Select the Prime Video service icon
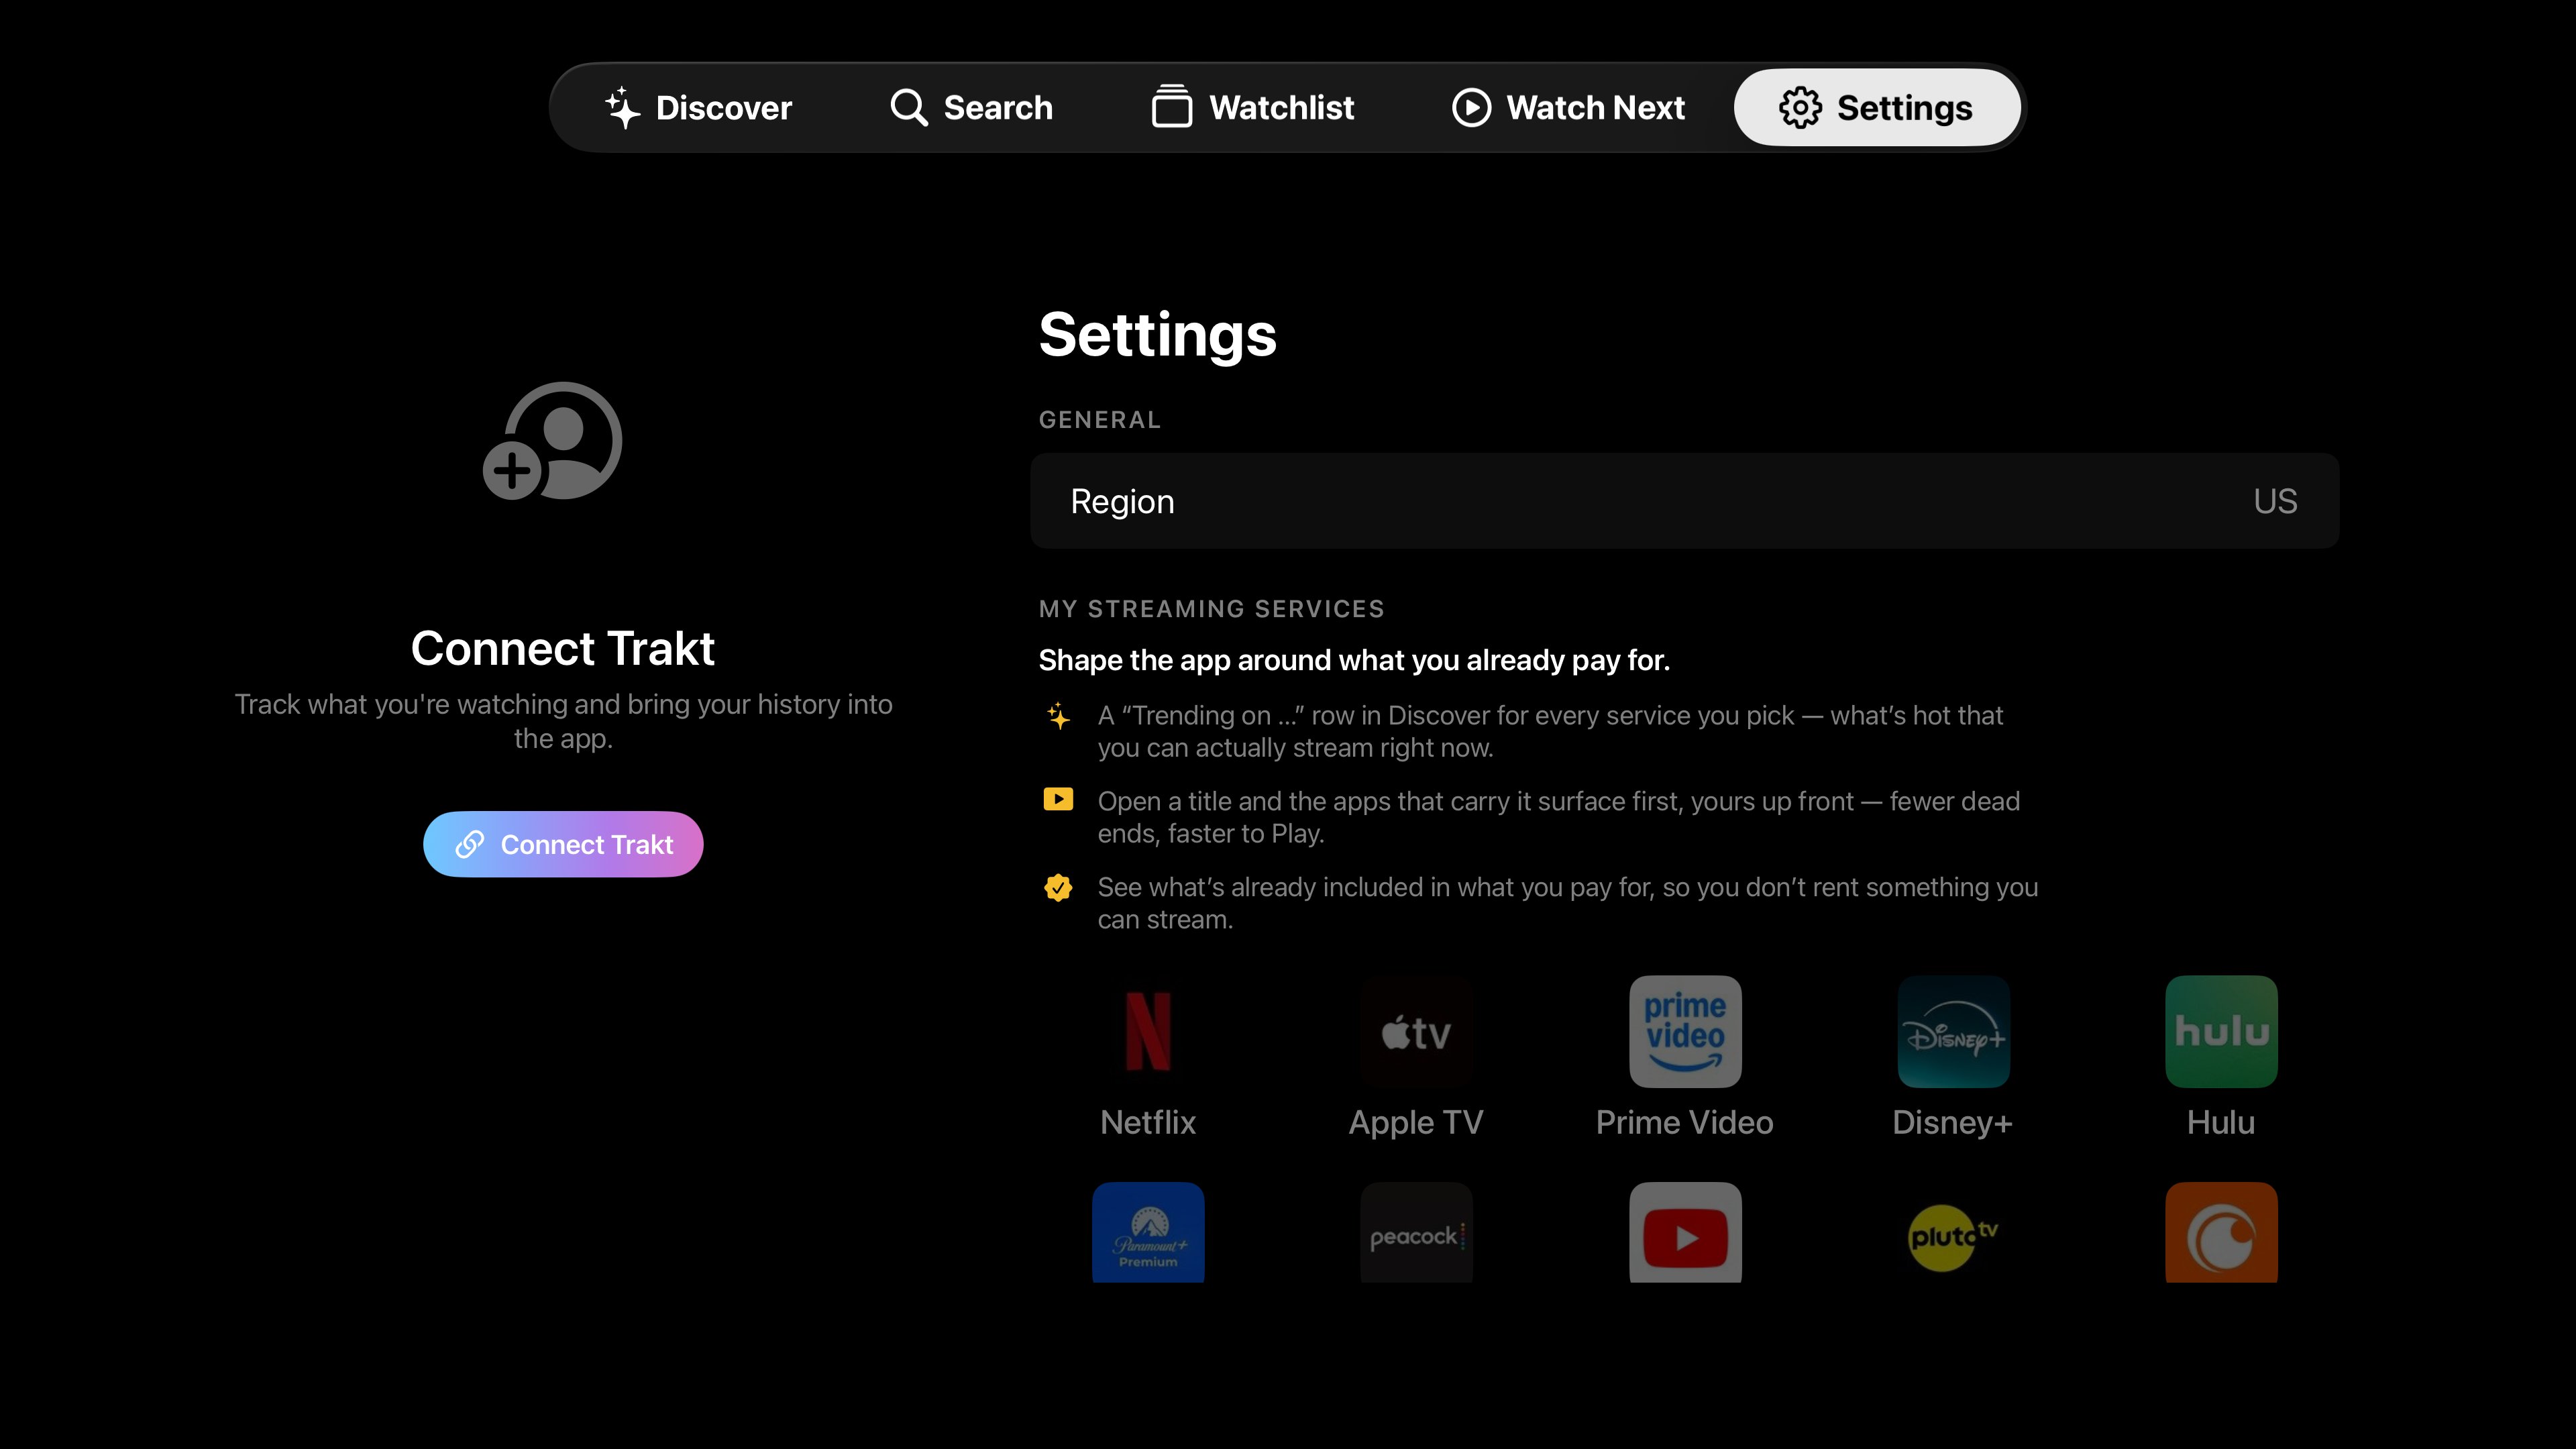This screenshot has width=2576, height=1449. pos(1685,1031)
